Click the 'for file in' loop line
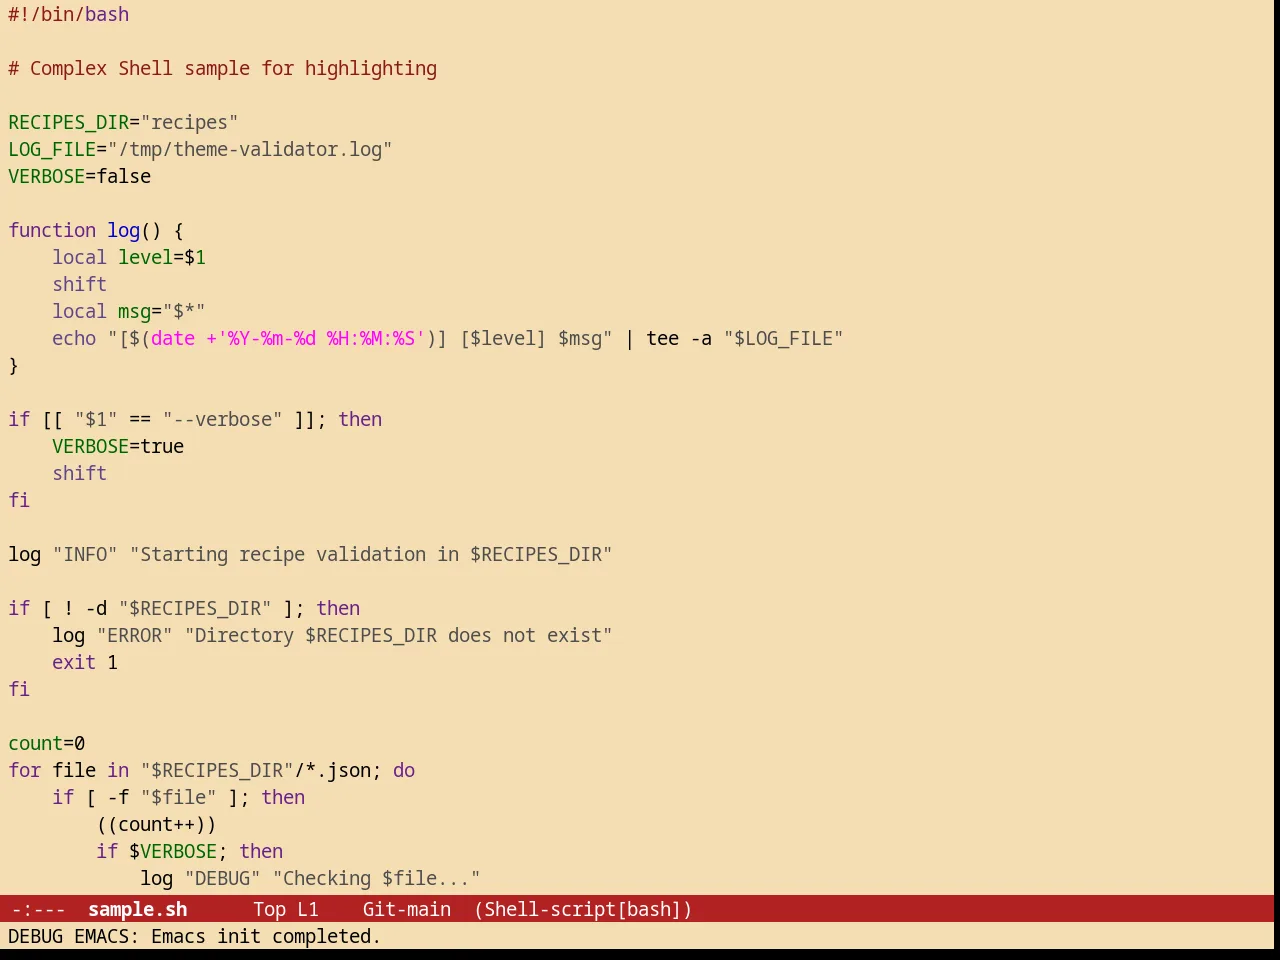Image resolution: width=1280 pixels, height=960 pixels. tap(211, 770)
